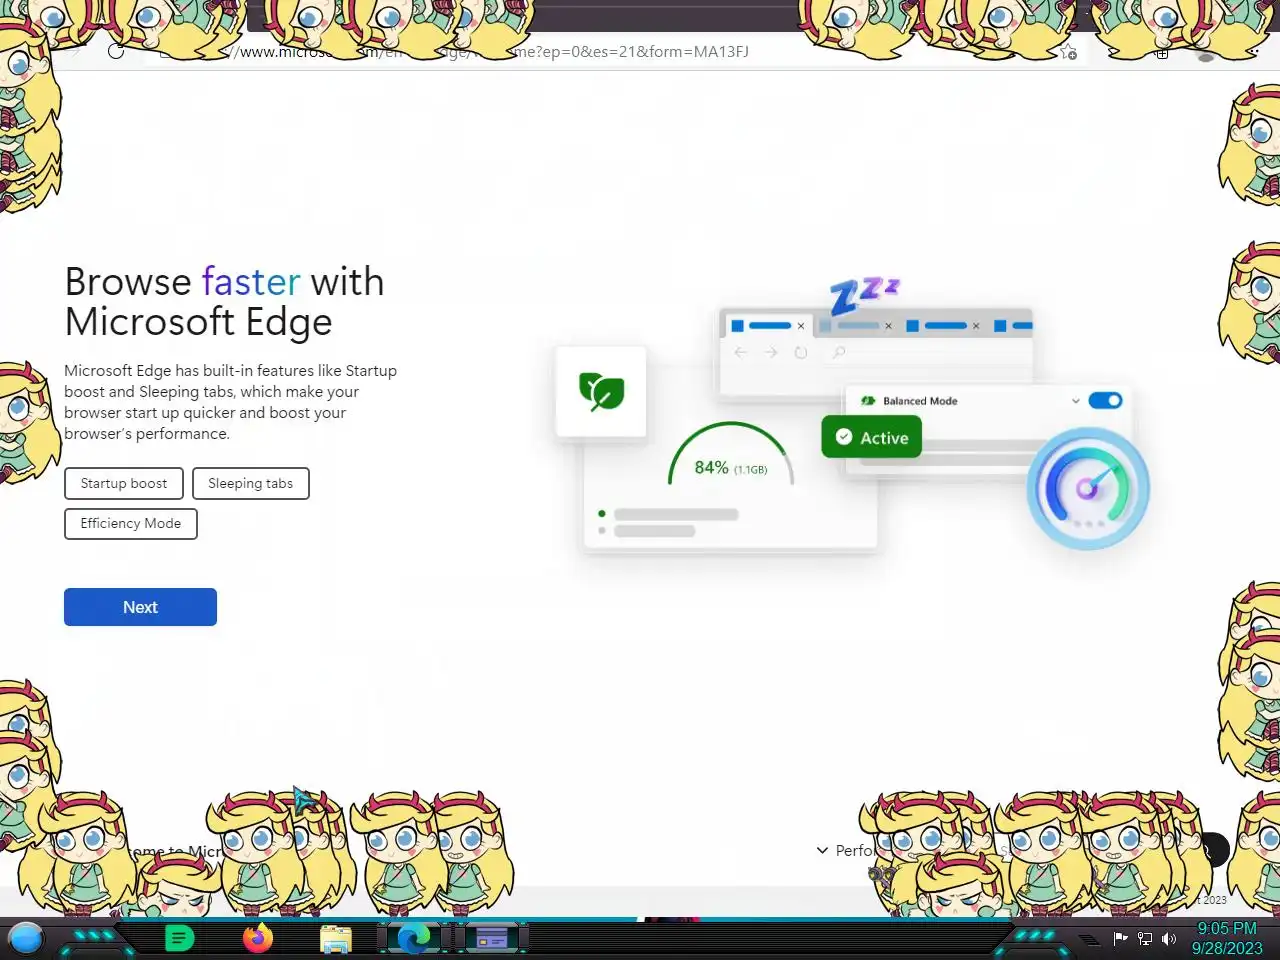Click the blue Next button
Viewport: 1280px width, 960px height.
(x=140, y=607)
